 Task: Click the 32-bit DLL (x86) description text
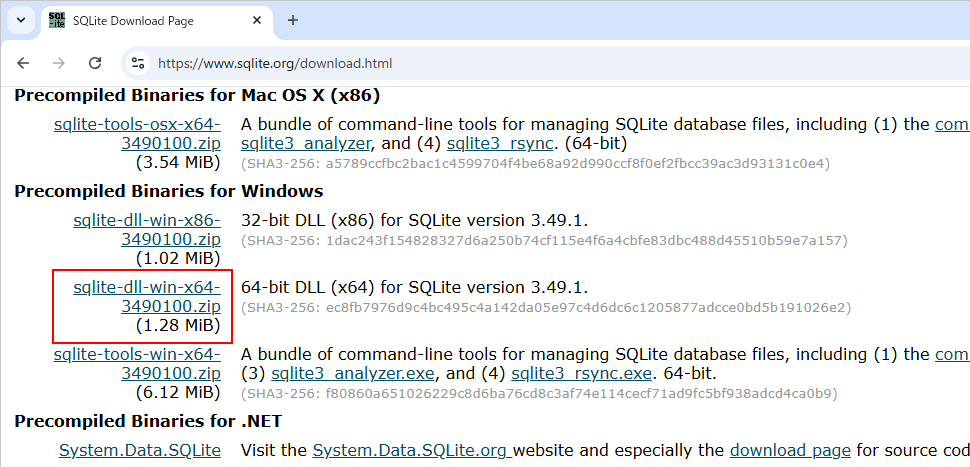point(414,220)
